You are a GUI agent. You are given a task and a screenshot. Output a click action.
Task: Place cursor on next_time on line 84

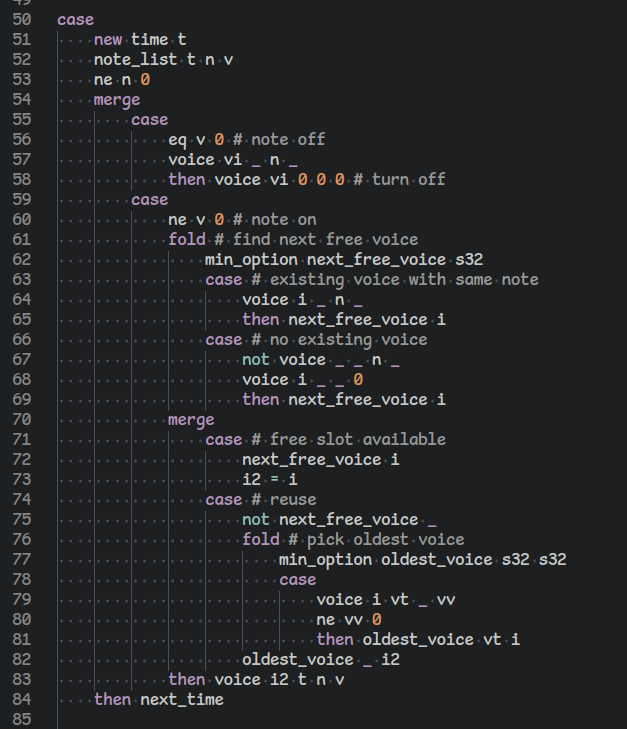182,700
